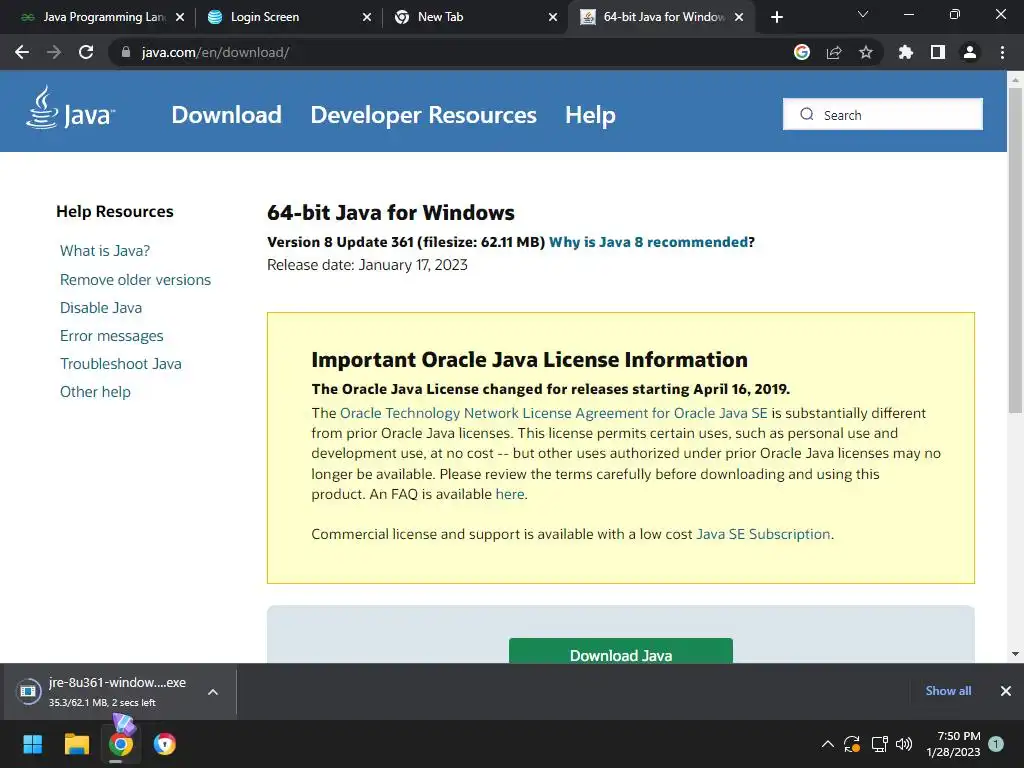The height and width of the screenshot is (768, 1024).
Task: Click in the Java site search field
Action: pyautogui.click(x=882, y=114)
